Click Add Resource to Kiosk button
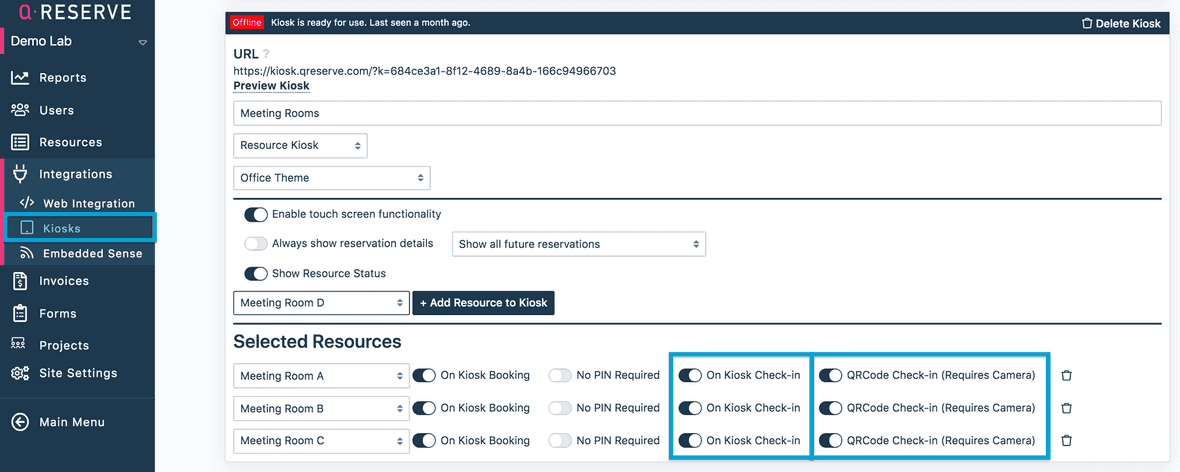The width and height of the screenshot is (1180, 472). tap(483, 302)
